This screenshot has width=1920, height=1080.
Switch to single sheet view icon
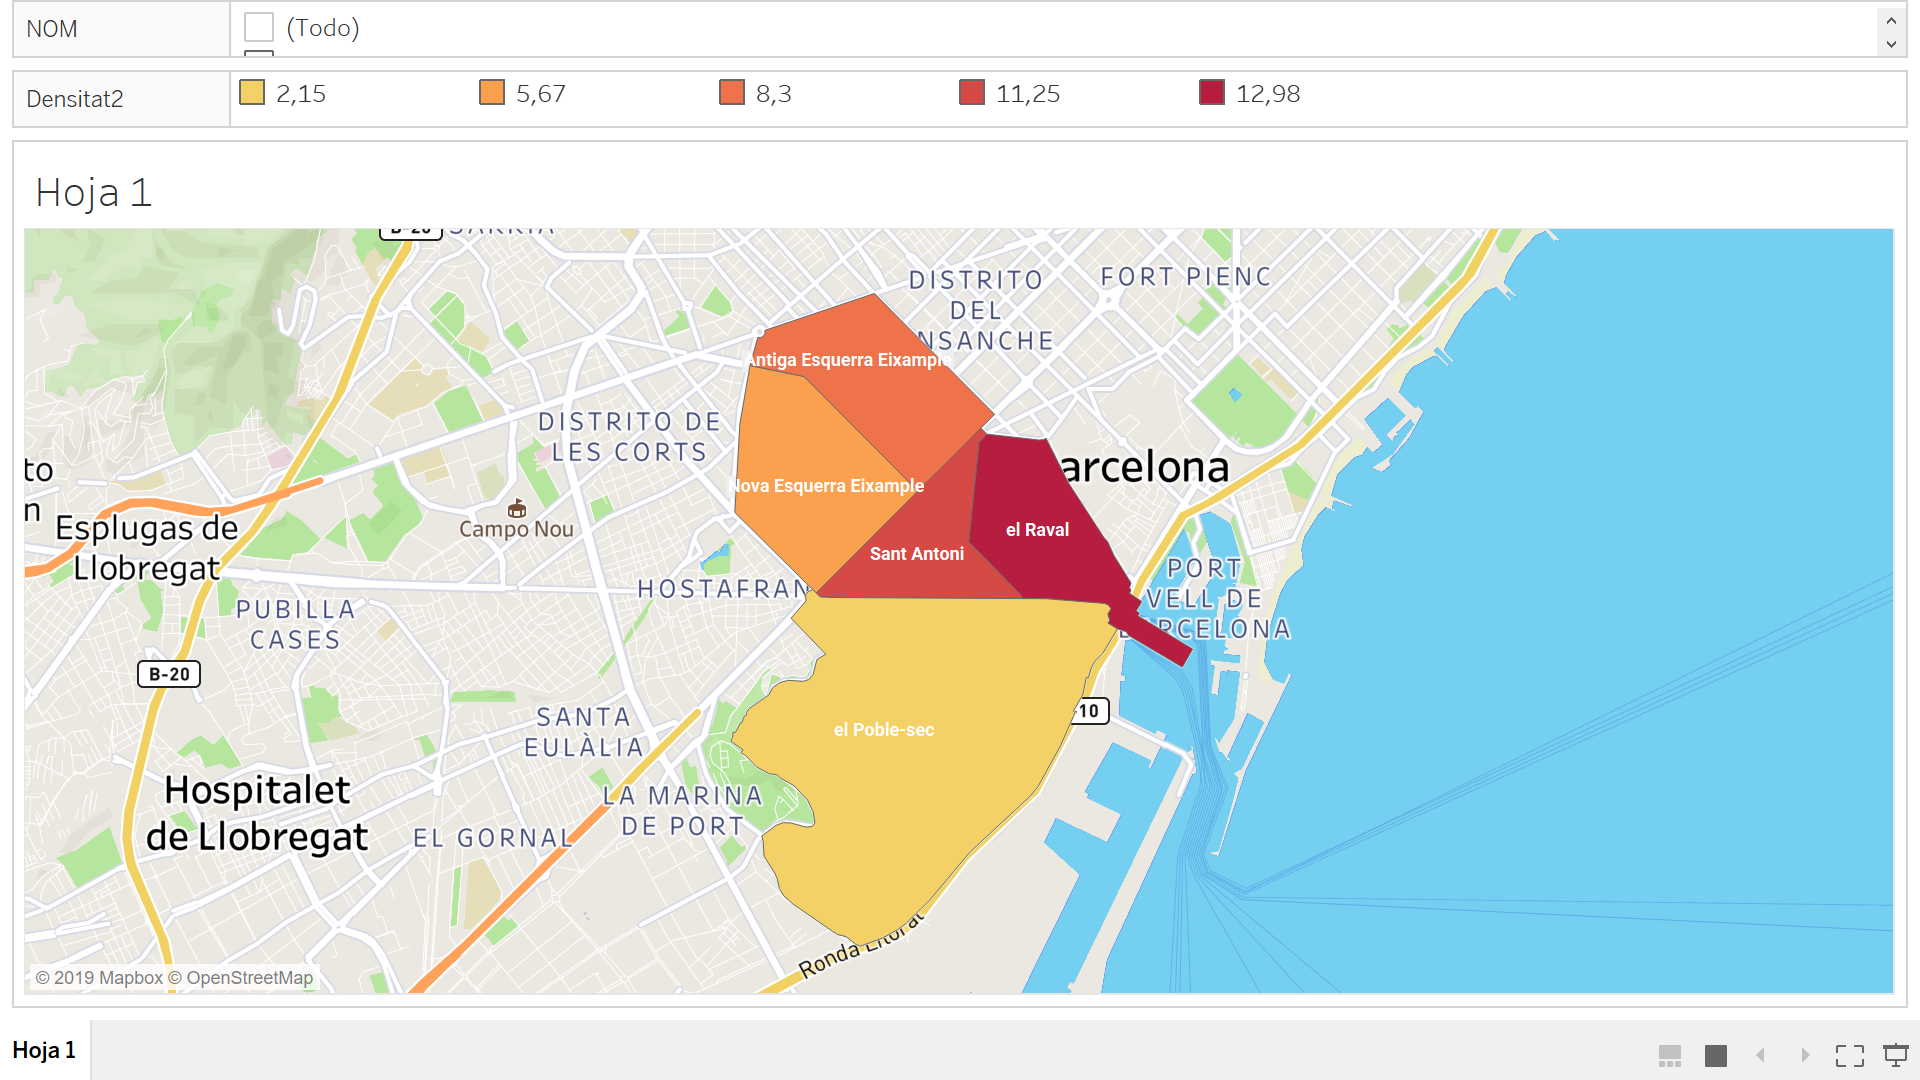coord(1716,1056)
